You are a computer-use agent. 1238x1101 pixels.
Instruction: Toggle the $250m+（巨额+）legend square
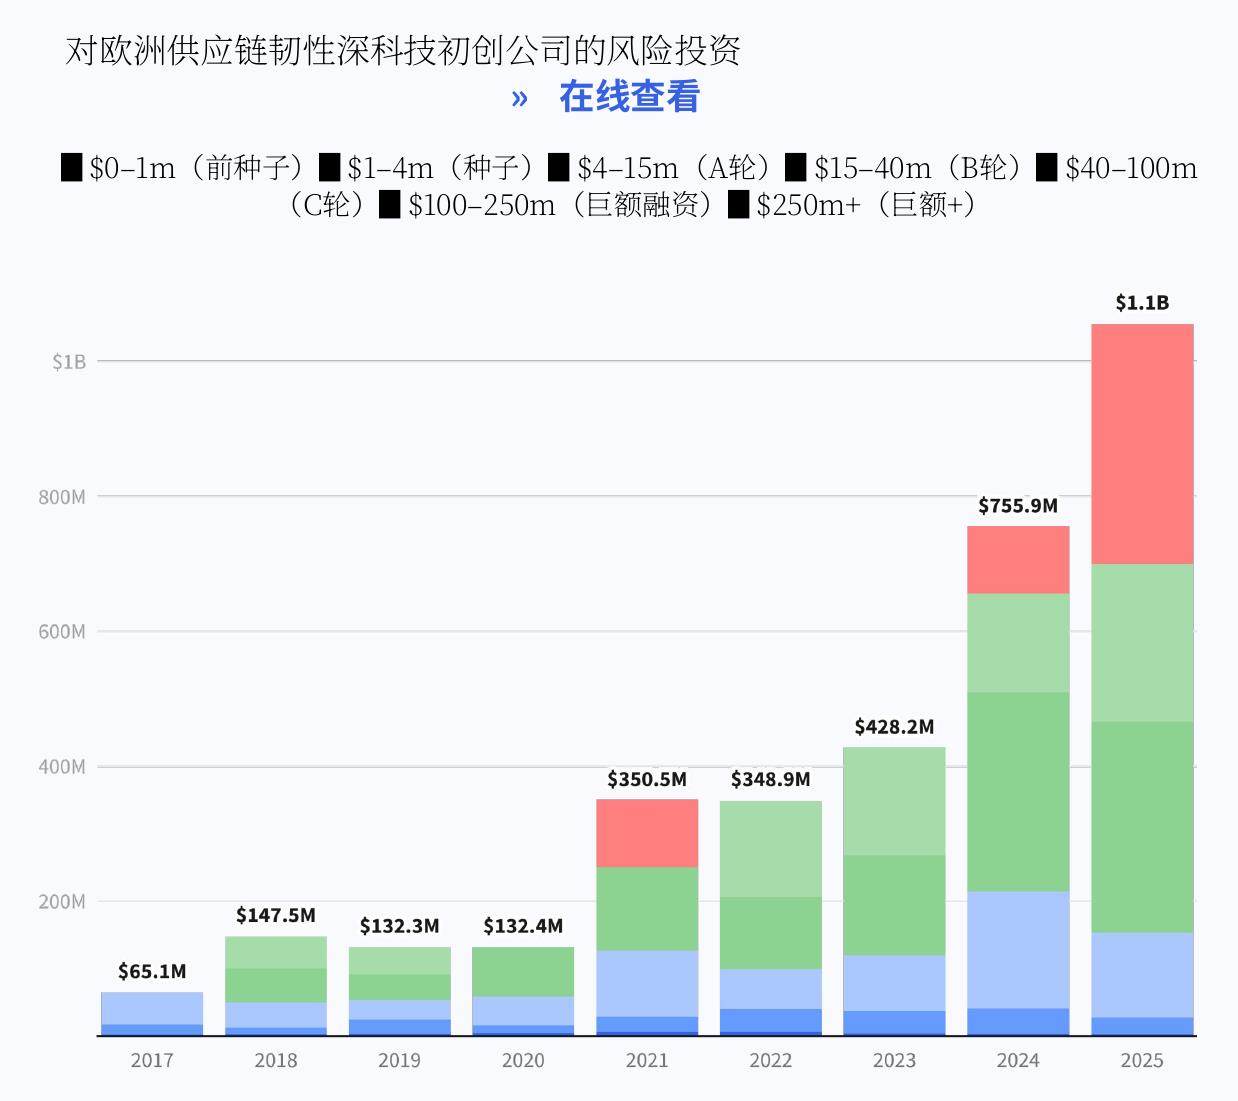(x=738, y=204)
